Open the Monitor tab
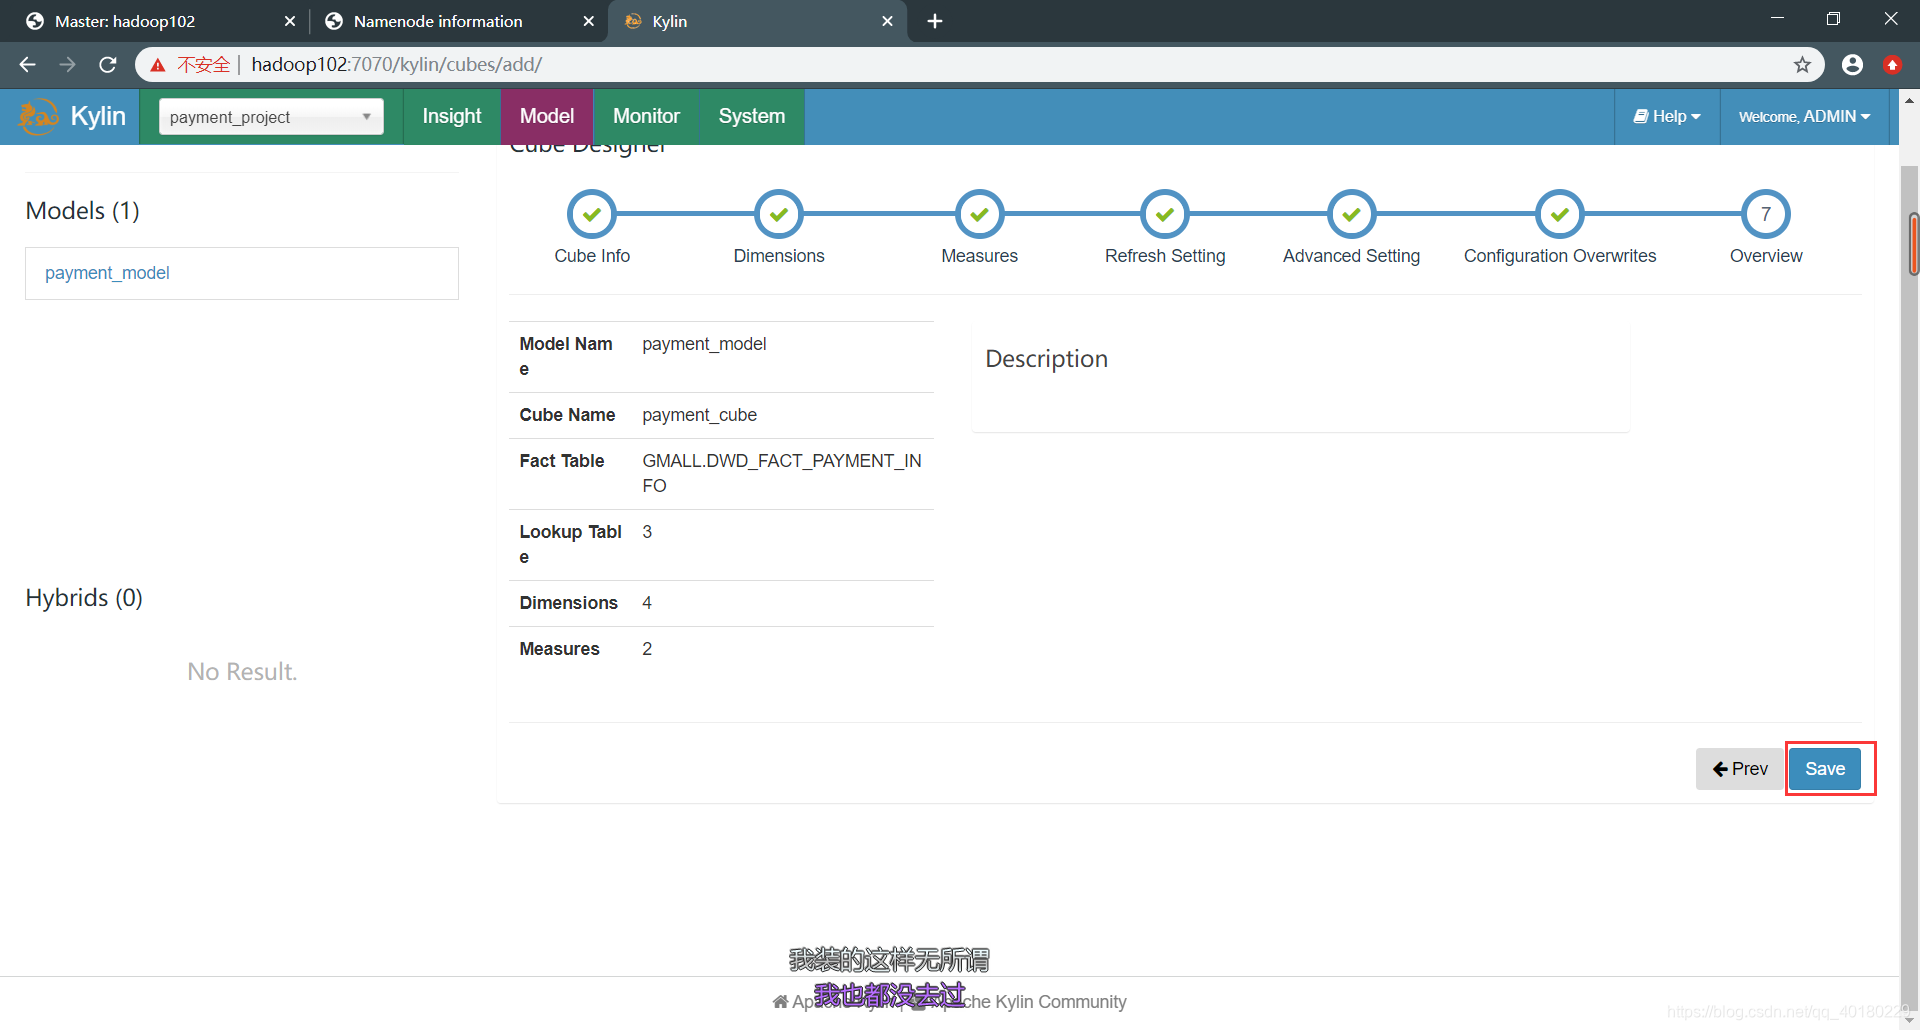The width and height of the screenshot is (1920, 1030). pyautogui.click(x=646, y=117)
